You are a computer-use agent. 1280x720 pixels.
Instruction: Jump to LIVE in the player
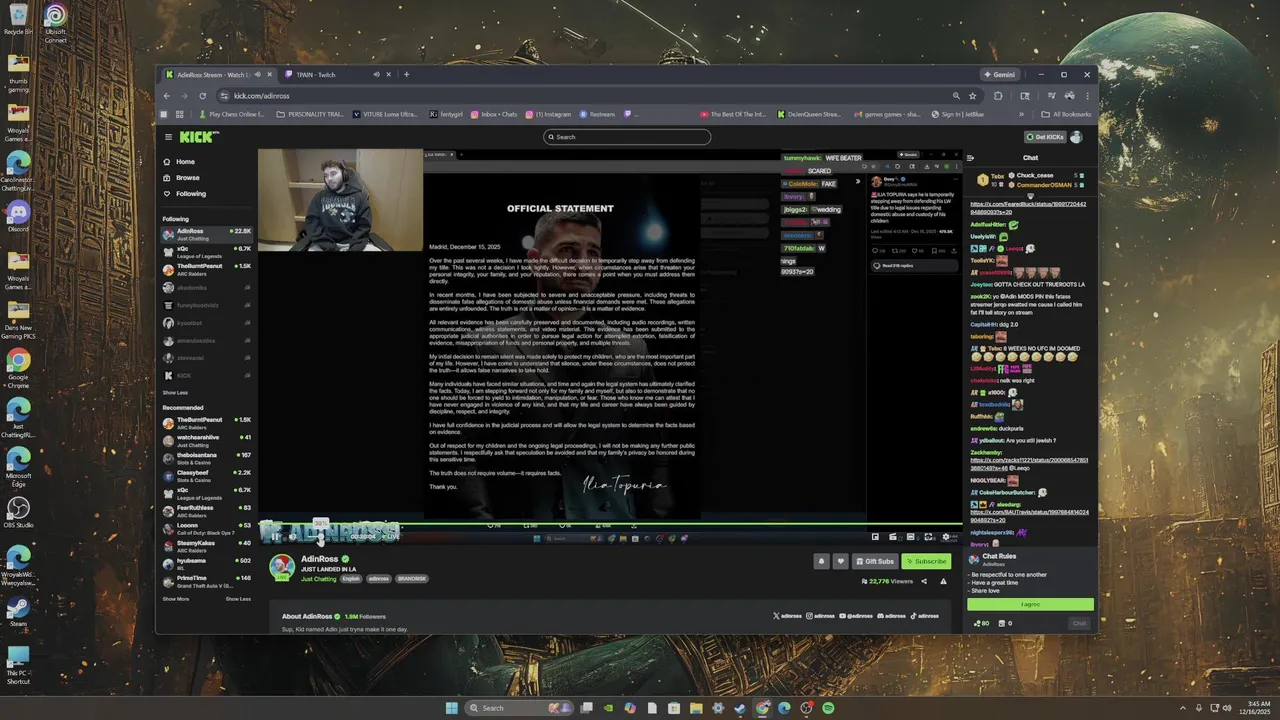pyautogui.click(x=391, y=537)
